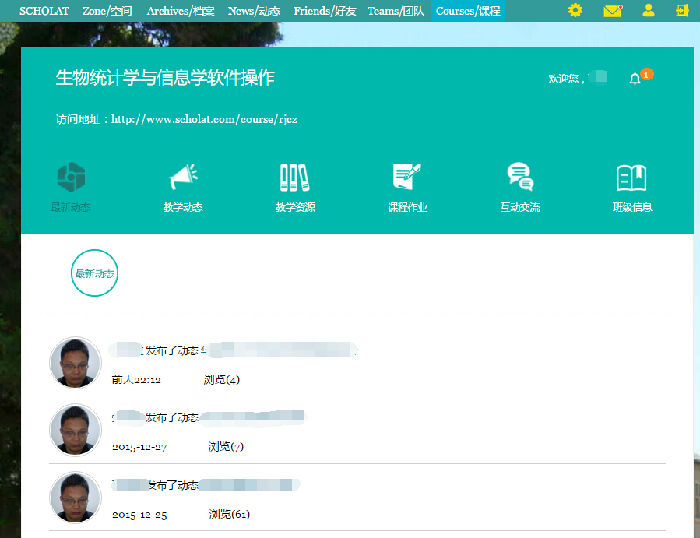Navigate to Teams/团队 menu

click(x=397, y=11)
